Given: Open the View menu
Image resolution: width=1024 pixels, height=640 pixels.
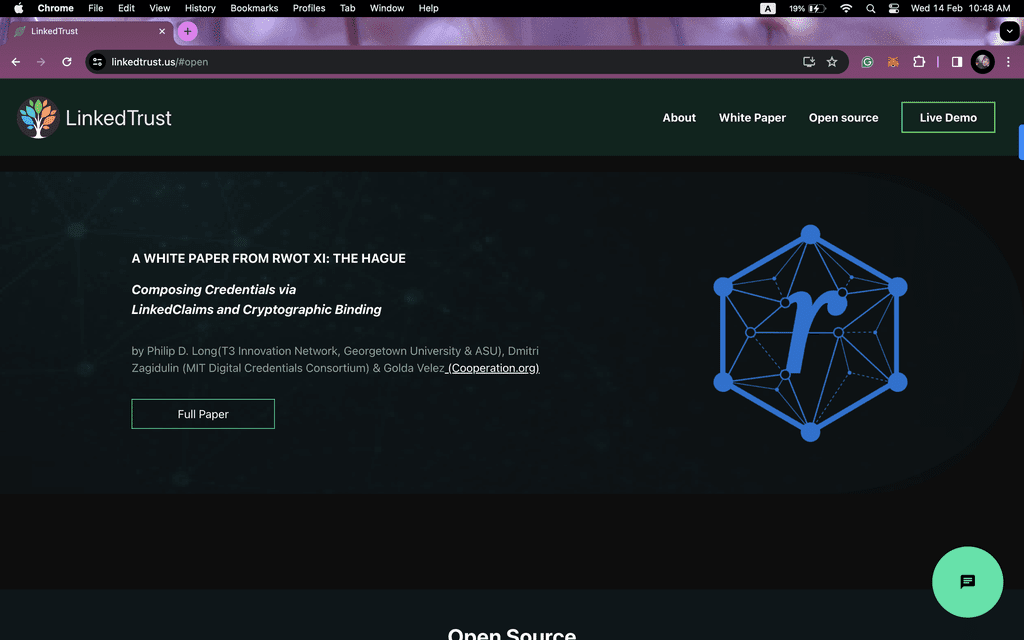Looking at the screenshot, I should coord(159,8).
